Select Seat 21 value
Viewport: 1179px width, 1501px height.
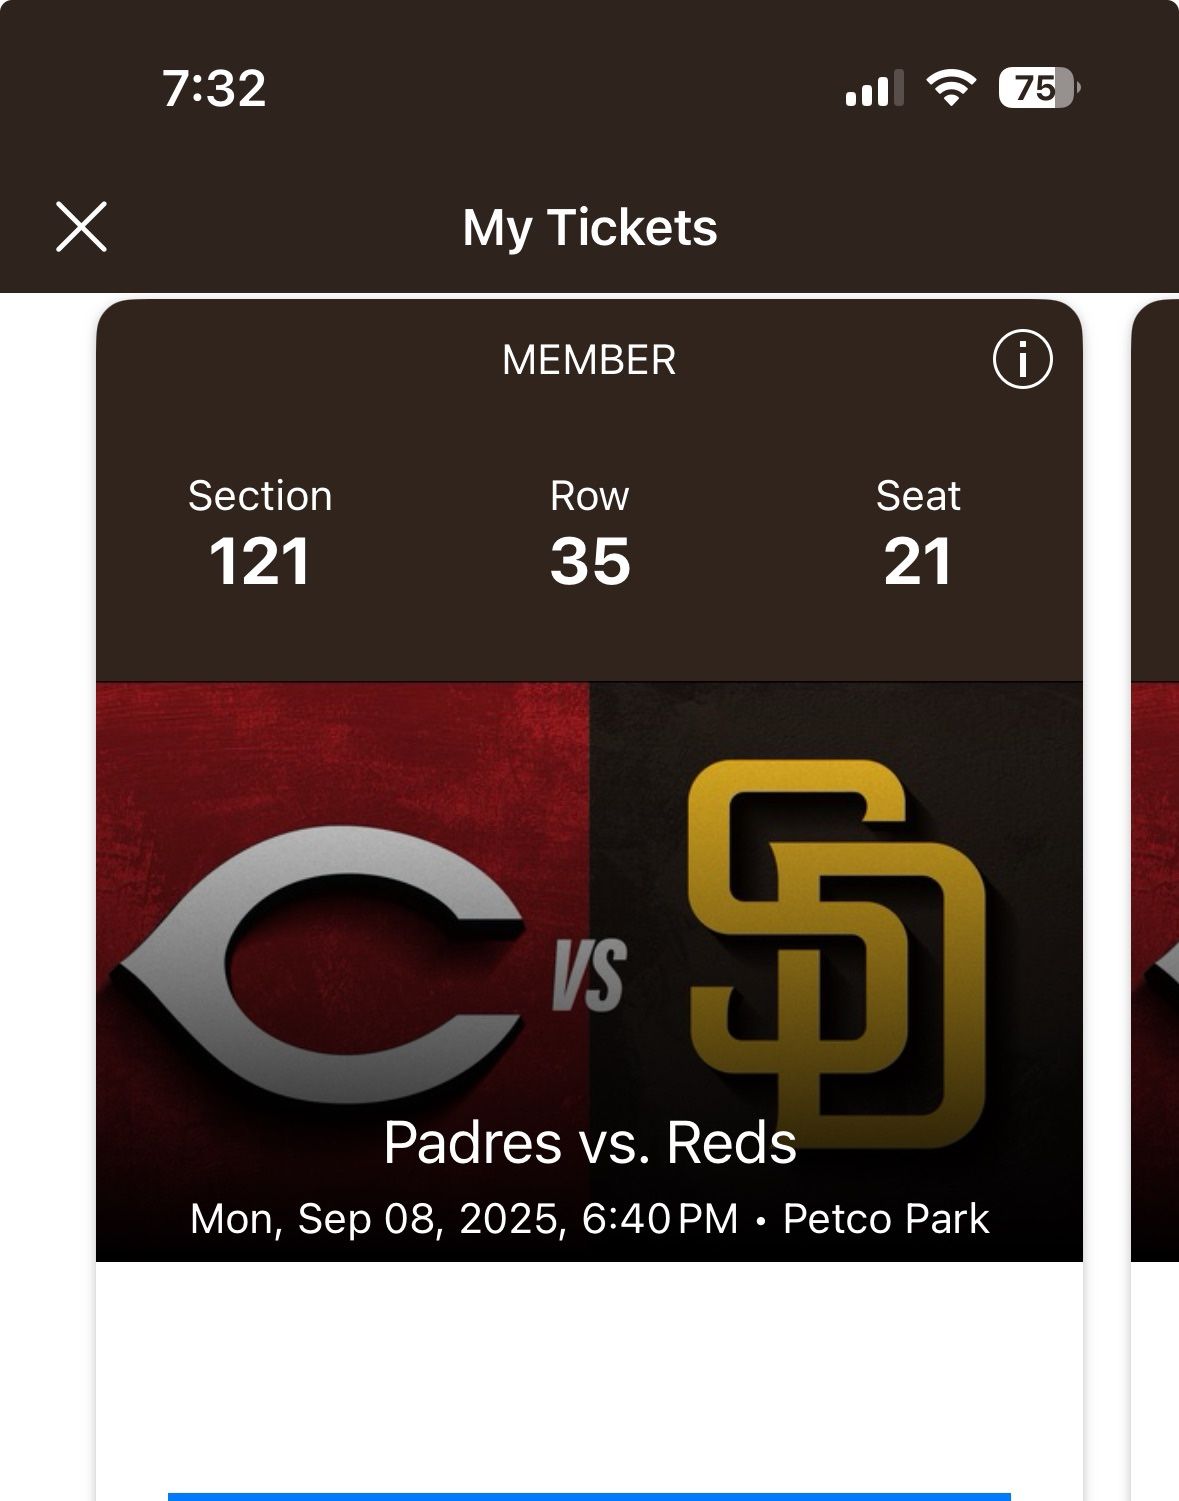(918, 561)
